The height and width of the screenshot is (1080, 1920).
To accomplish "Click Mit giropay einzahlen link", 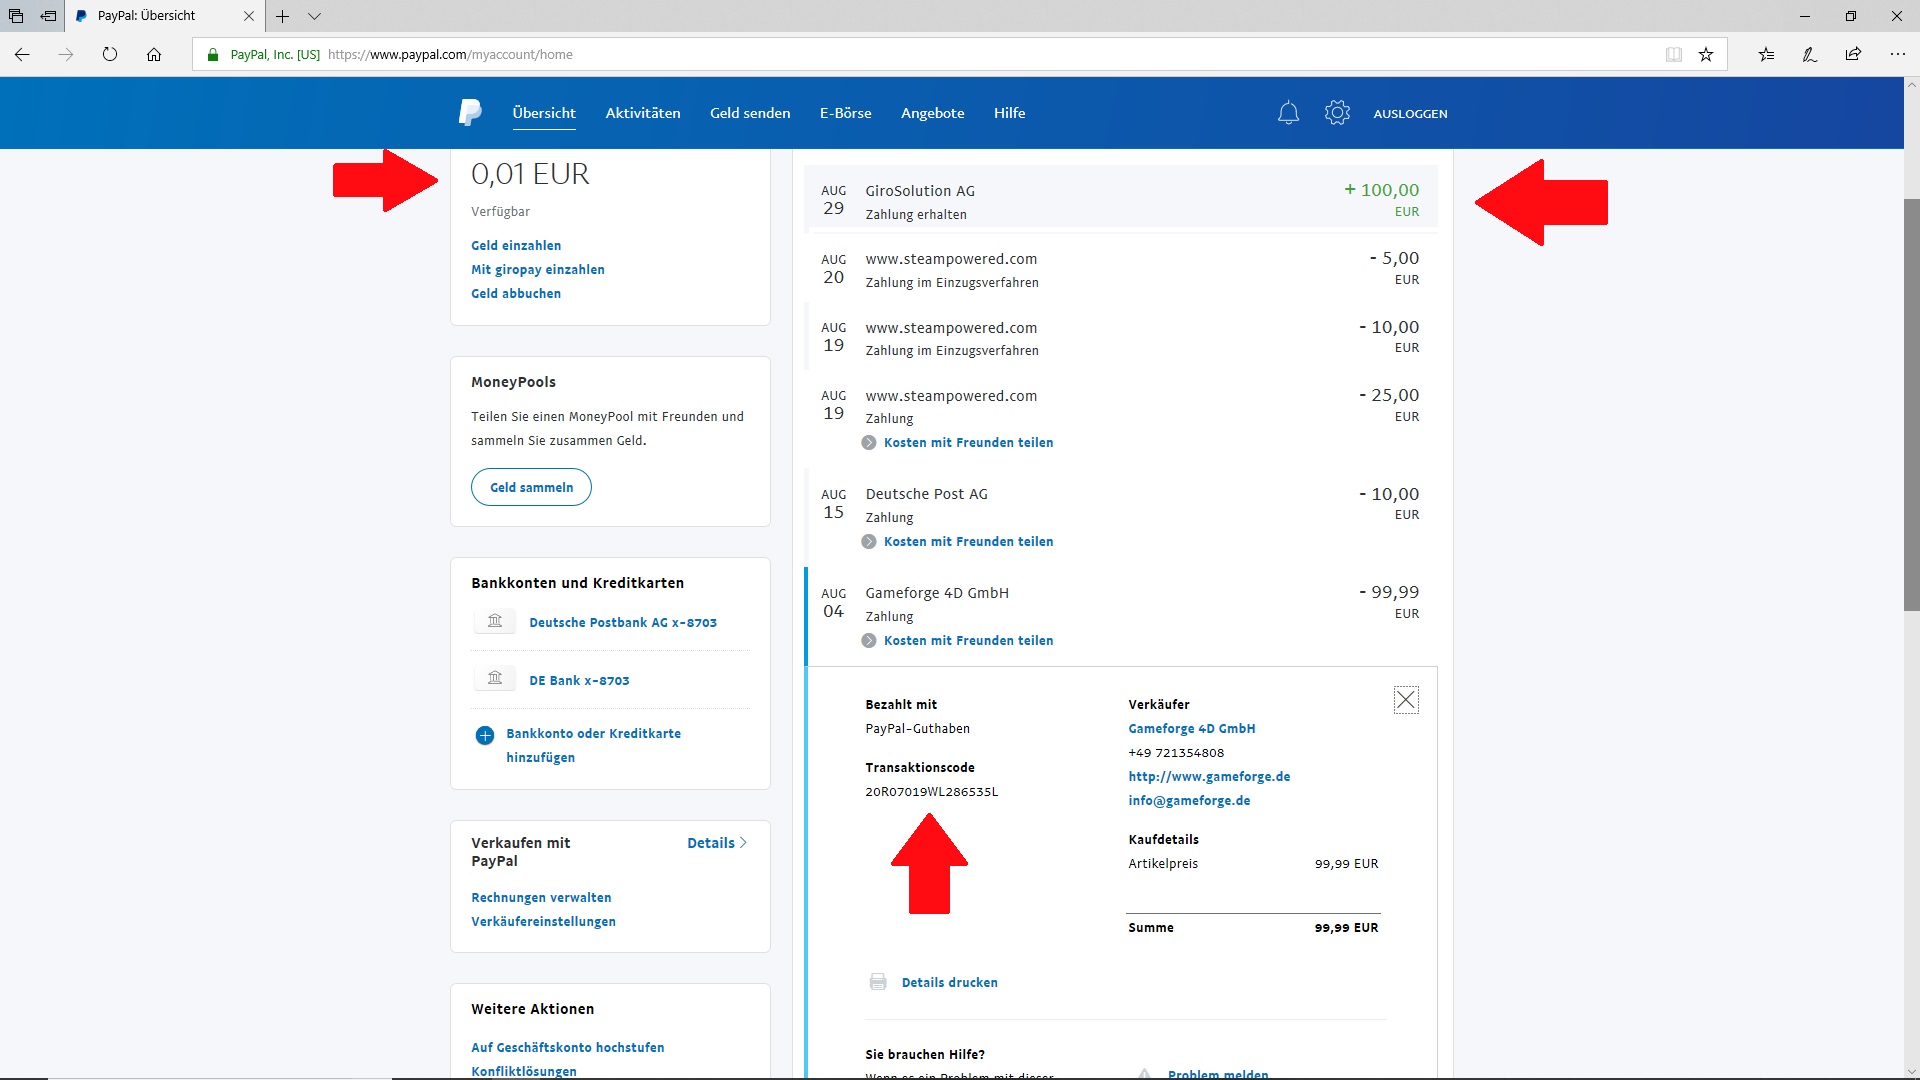I will 538,269.
